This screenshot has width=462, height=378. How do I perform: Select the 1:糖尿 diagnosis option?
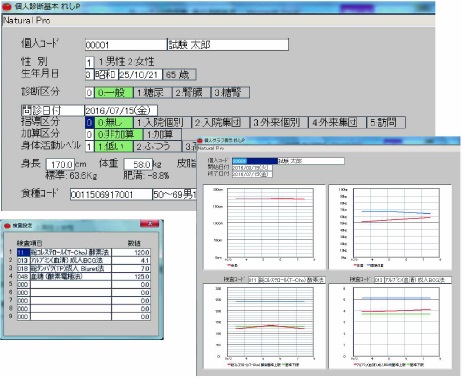(x=153, y=92)
